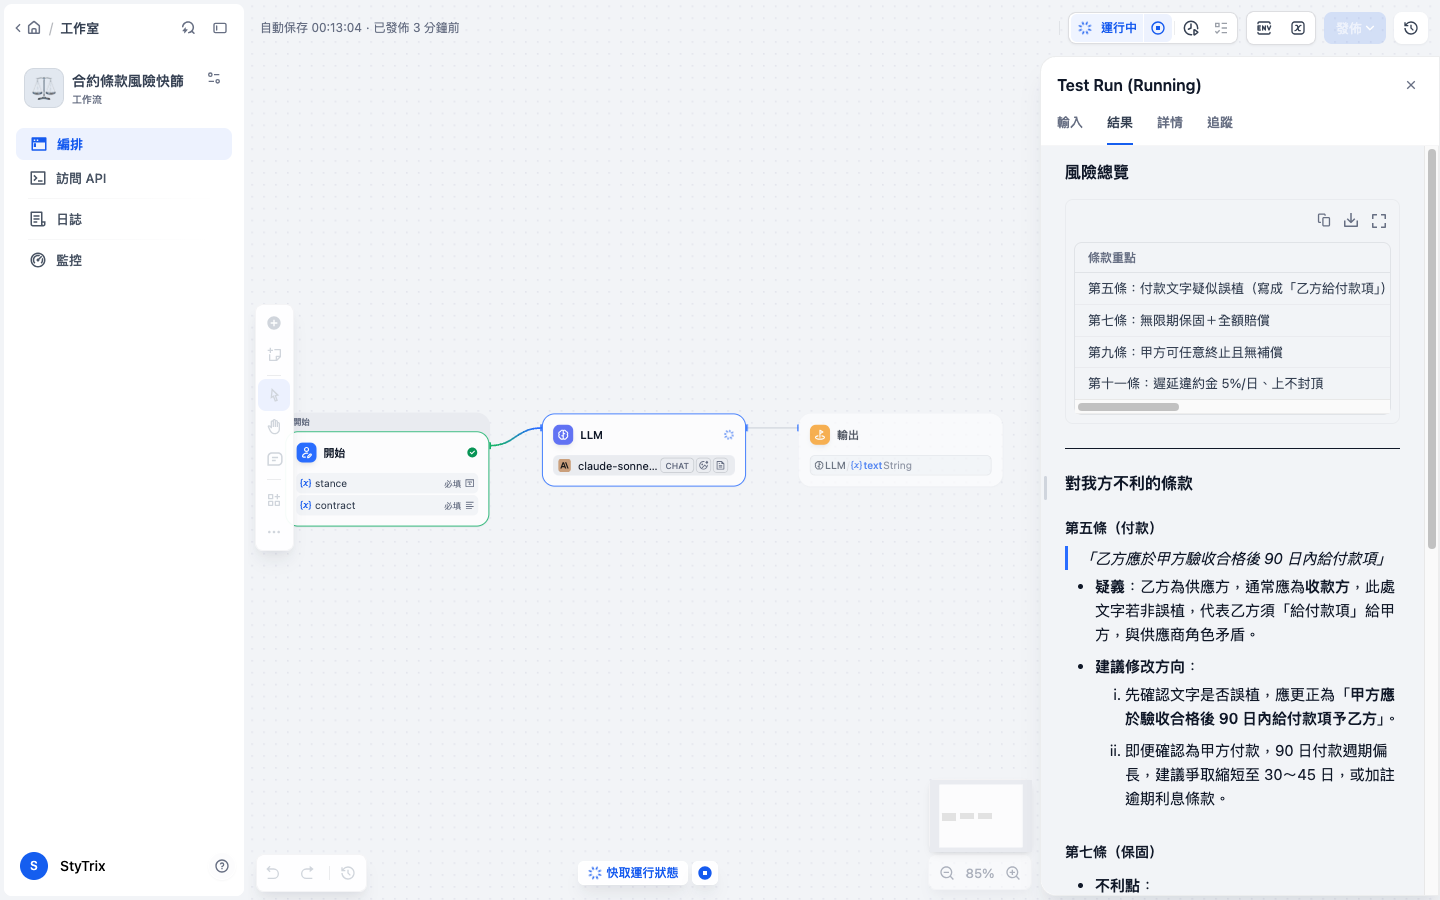Viewport: 1440px width, 900px height.
Task: Click the claude-sonne... model label
Action: (x=617, y=466)
